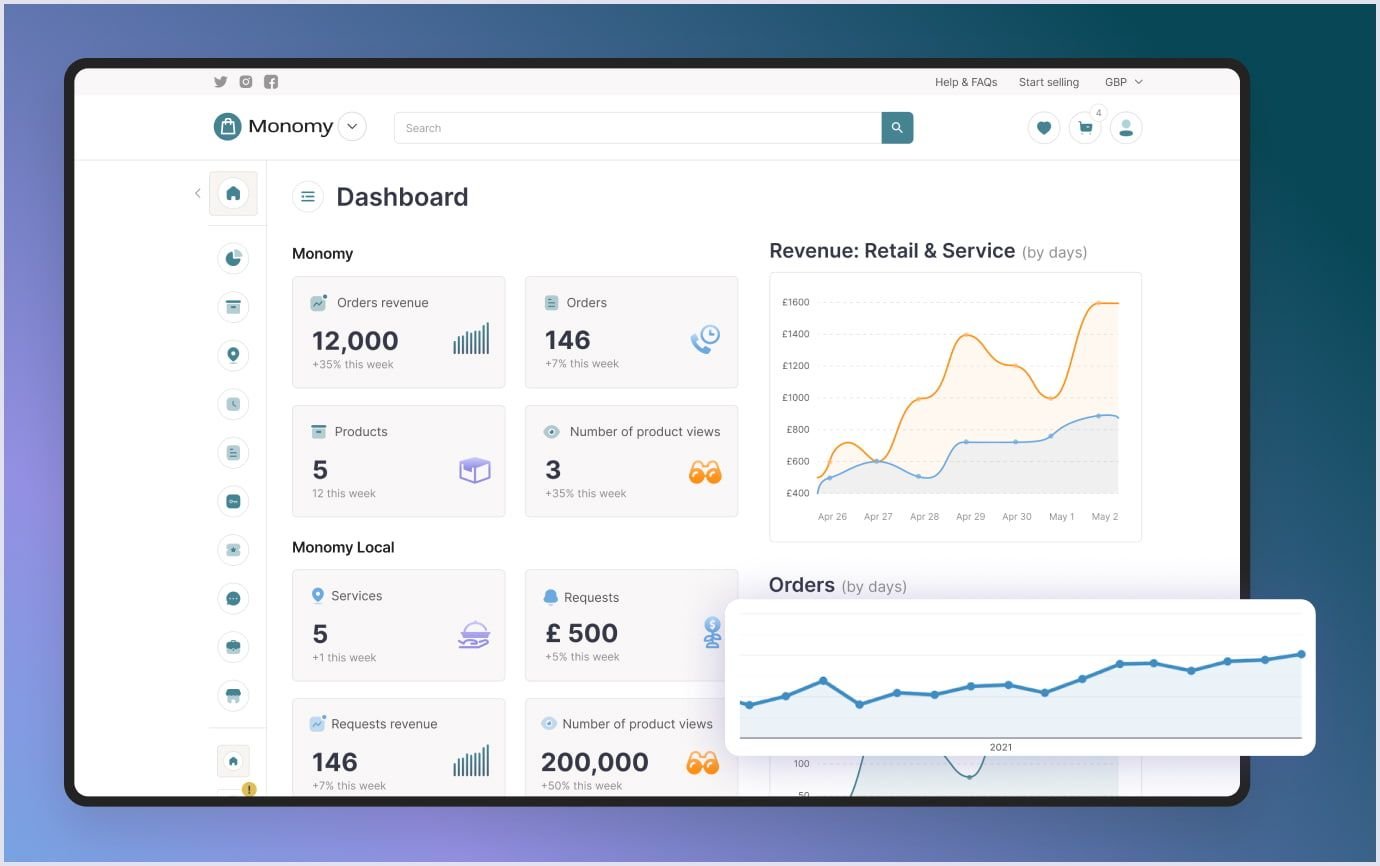Open the star ticket sidebar icon

point(233,550)
